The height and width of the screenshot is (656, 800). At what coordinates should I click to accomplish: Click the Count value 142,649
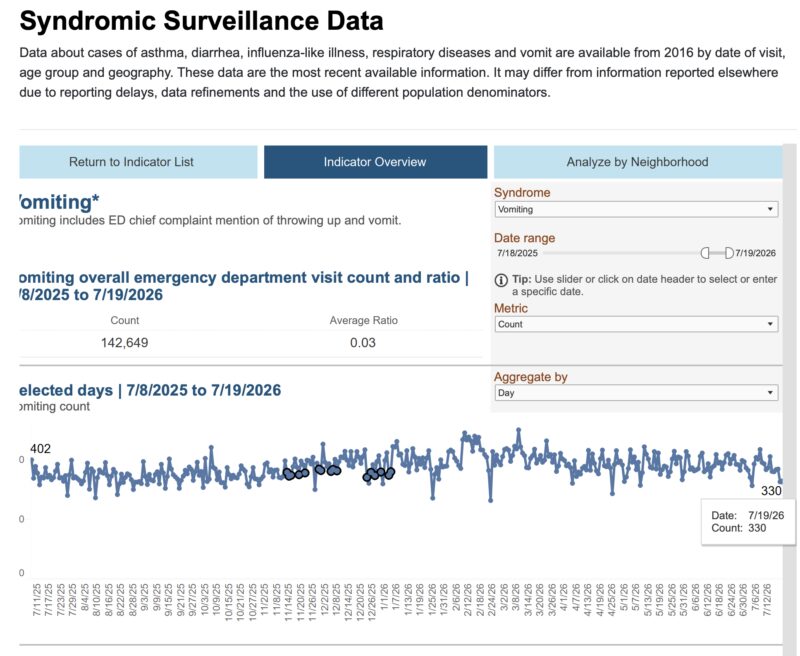tap(124, 343)
